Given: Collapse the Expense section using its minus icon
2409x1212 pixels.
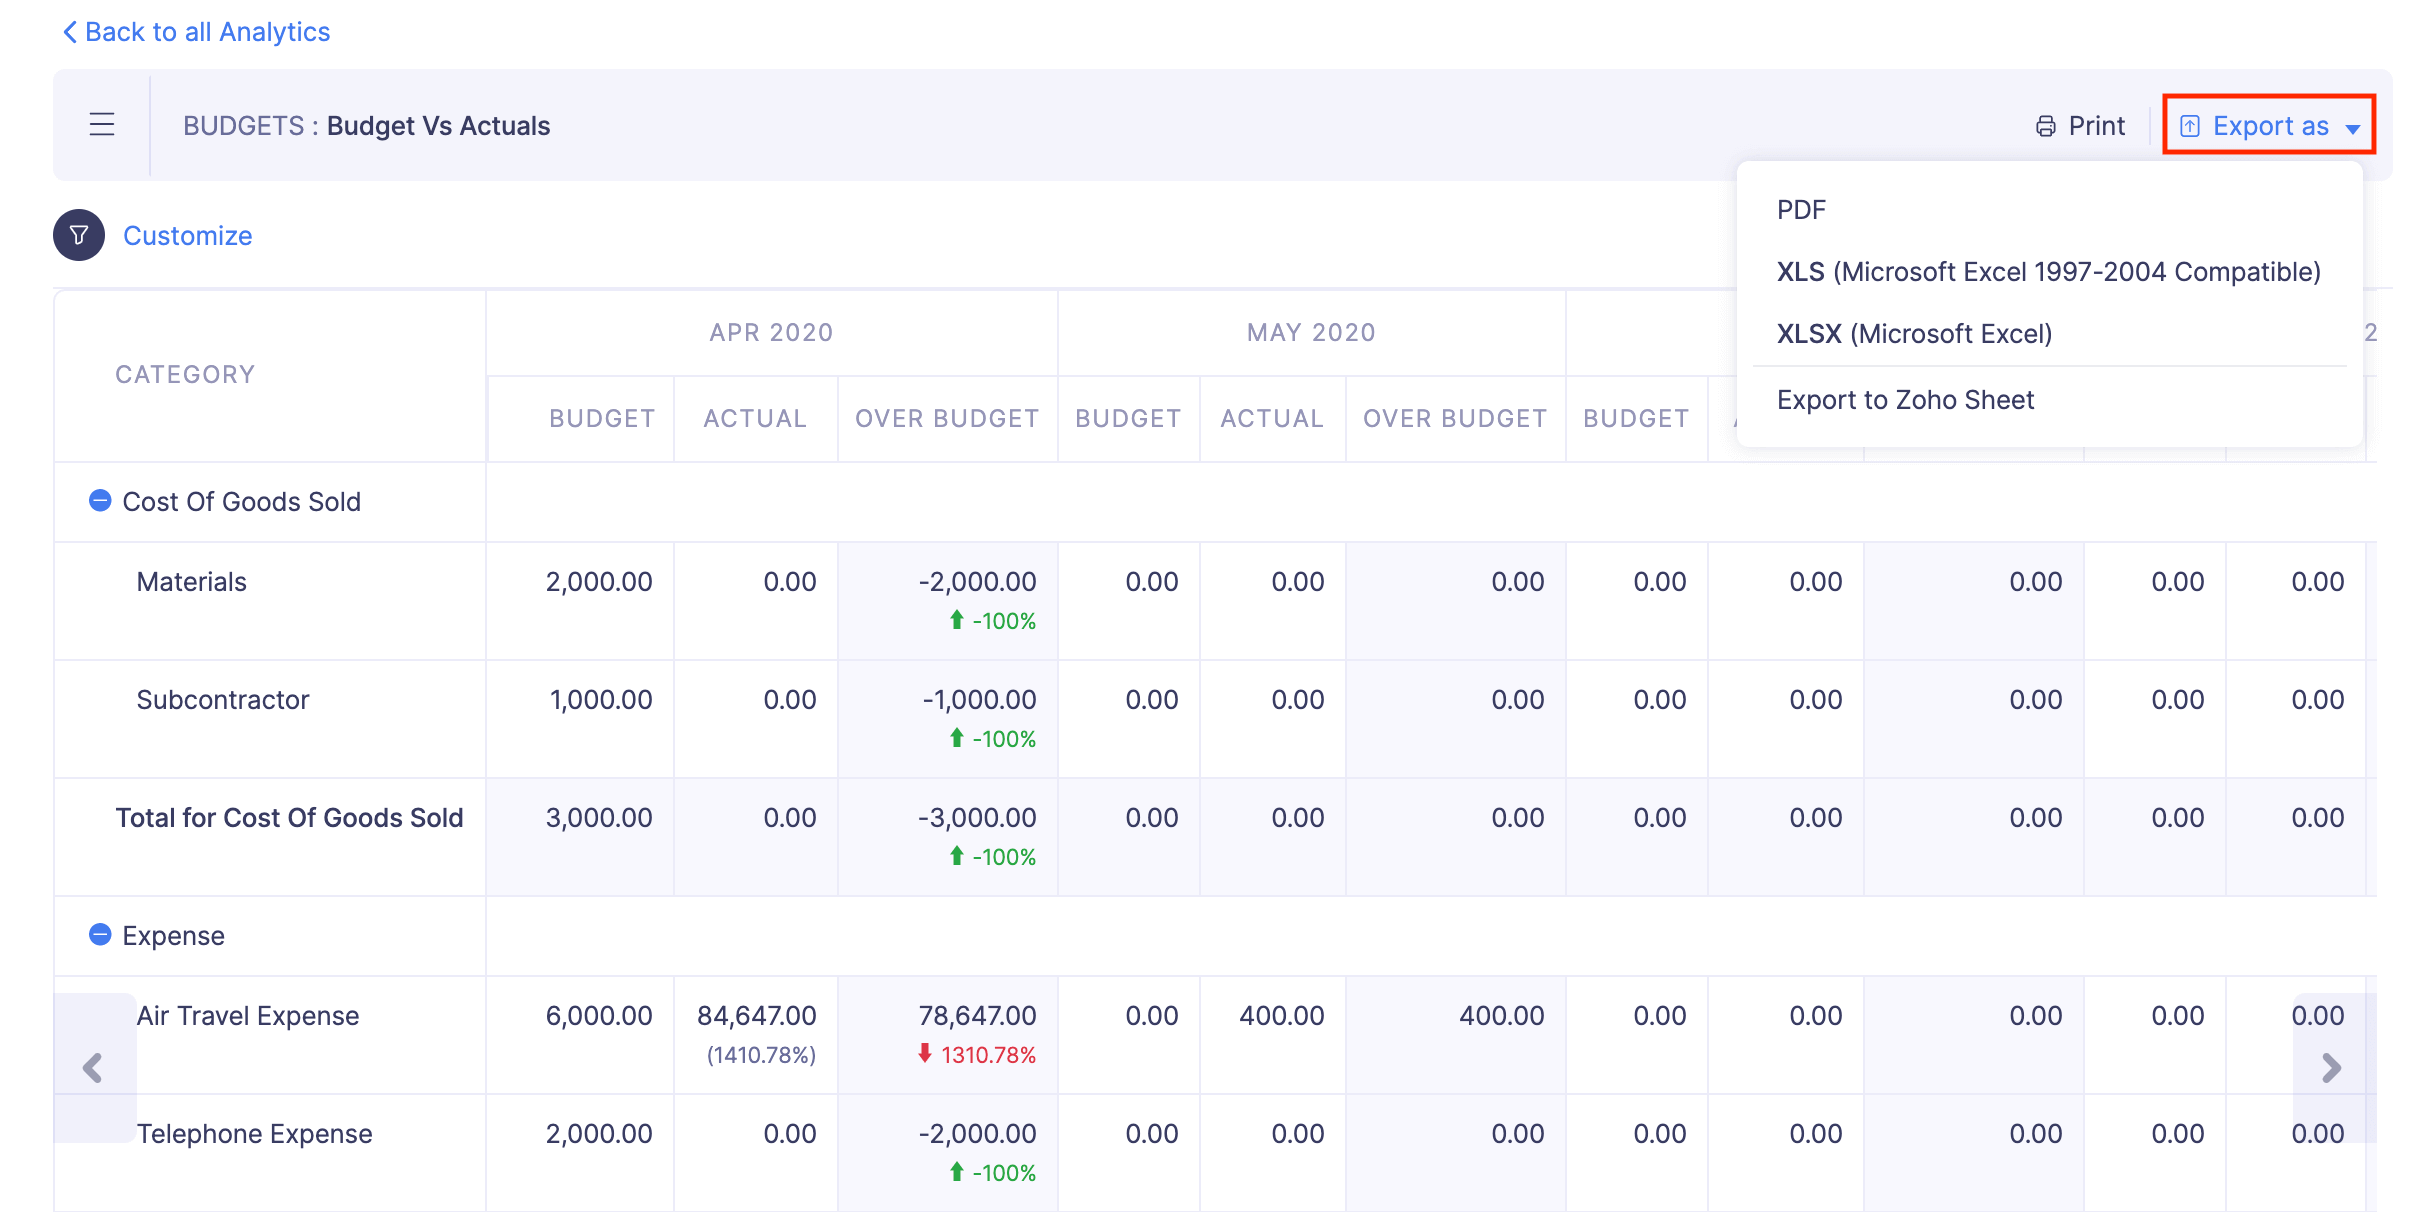Looking at the screenshot, I should coord(99,934).
